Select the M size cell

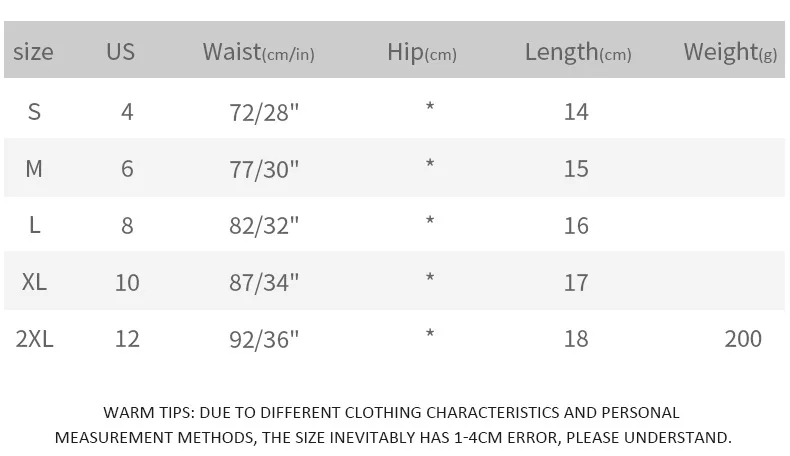tap(34, 168)
